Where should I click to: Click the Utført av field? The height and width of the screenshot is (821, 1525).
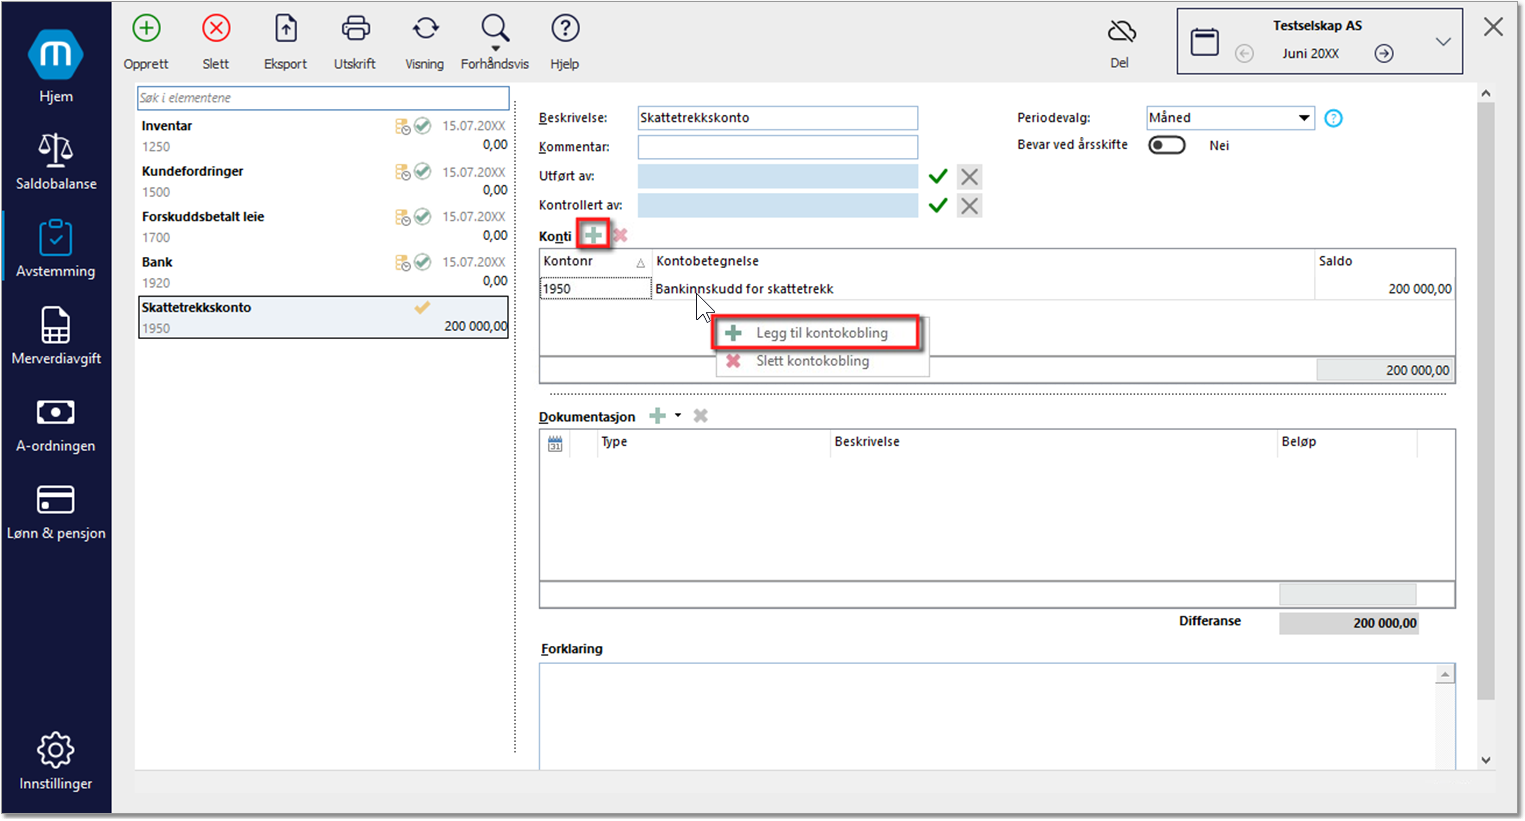click(777, 177)
